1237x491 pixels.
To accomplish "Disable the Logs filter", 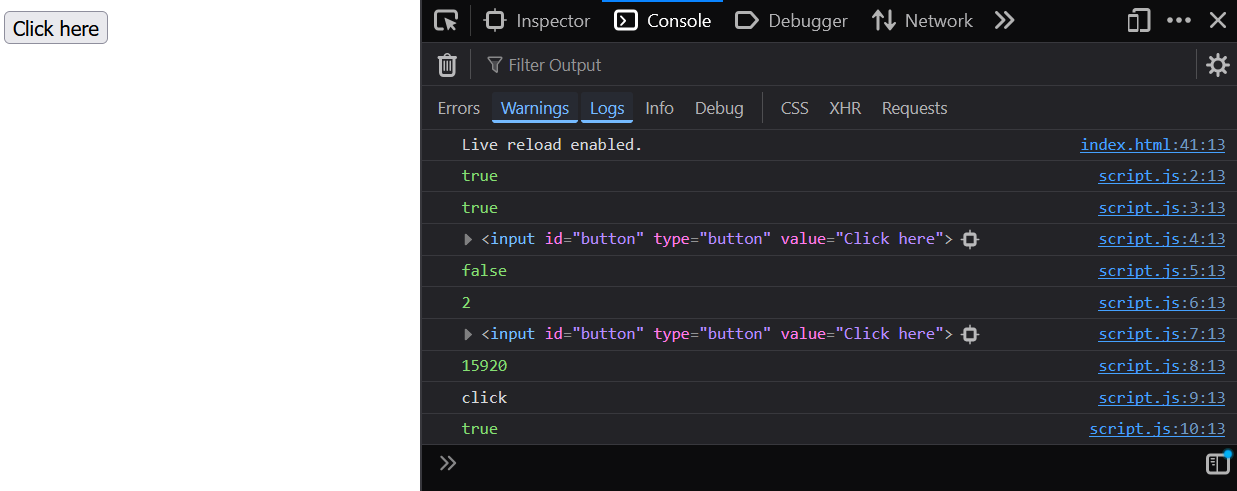I will (607, 108).
